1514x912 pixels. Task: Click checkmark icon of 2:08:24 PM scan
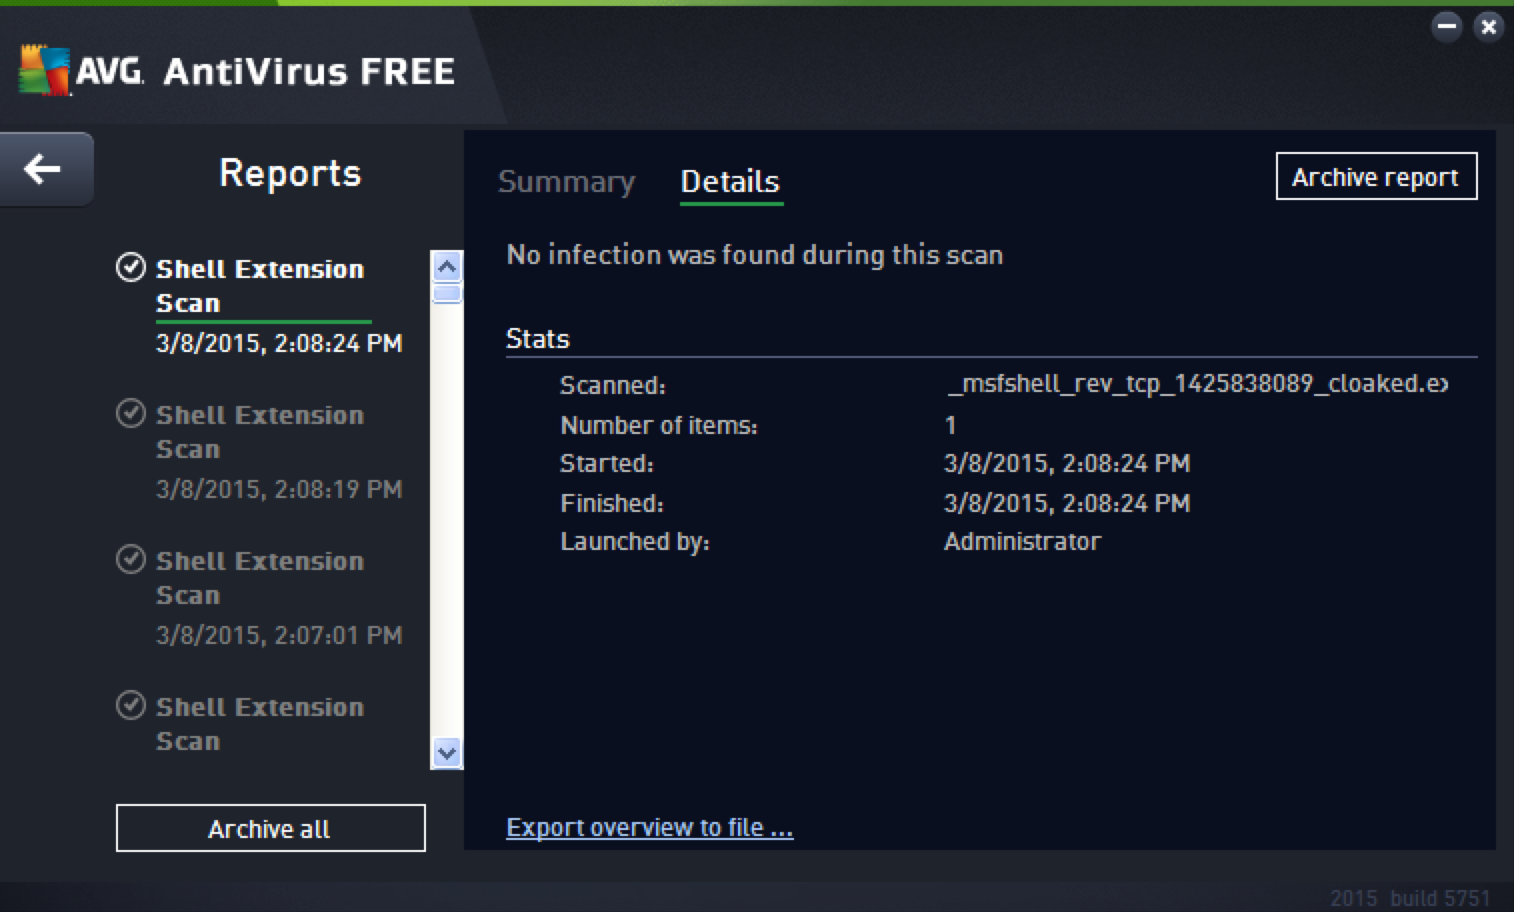click(131, 267)
